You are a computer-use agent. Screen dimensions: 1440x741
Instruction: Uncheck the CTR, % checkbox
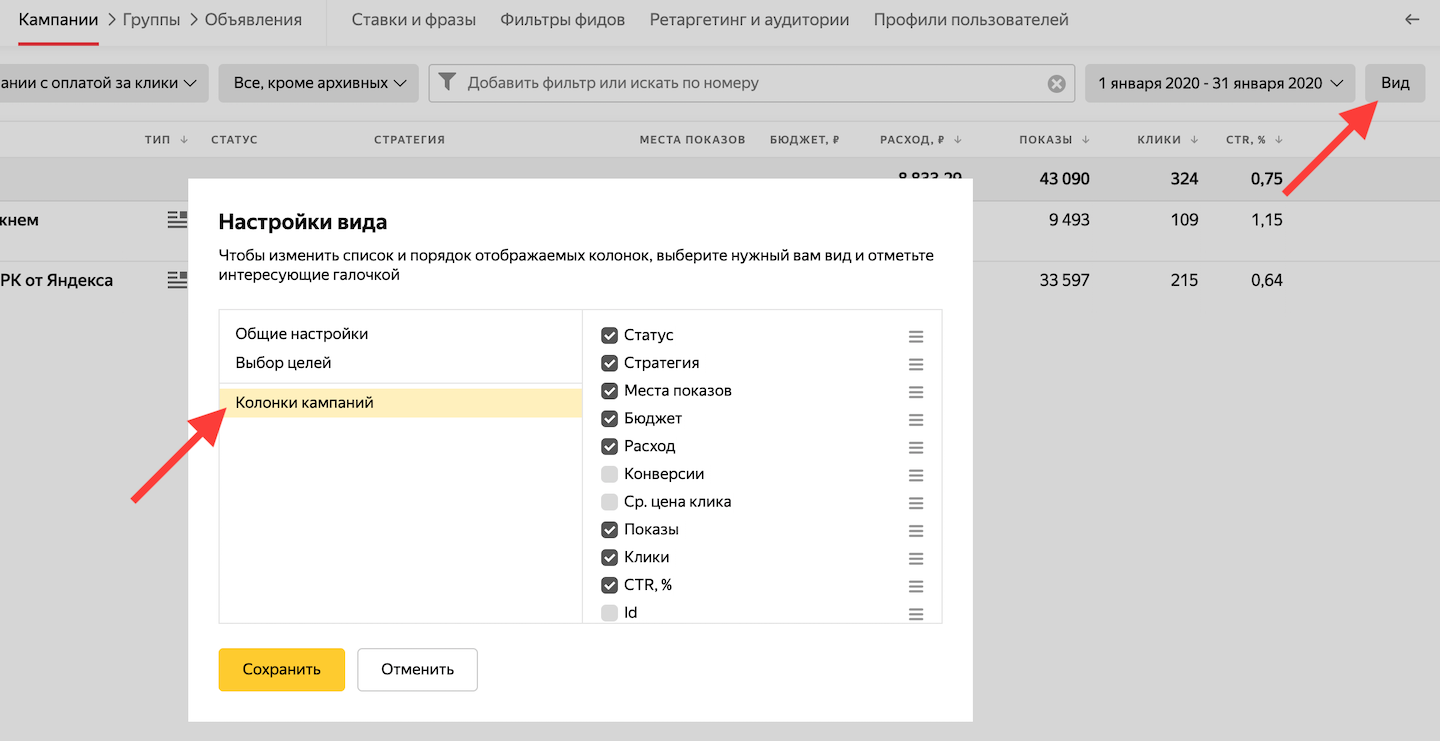609,585
